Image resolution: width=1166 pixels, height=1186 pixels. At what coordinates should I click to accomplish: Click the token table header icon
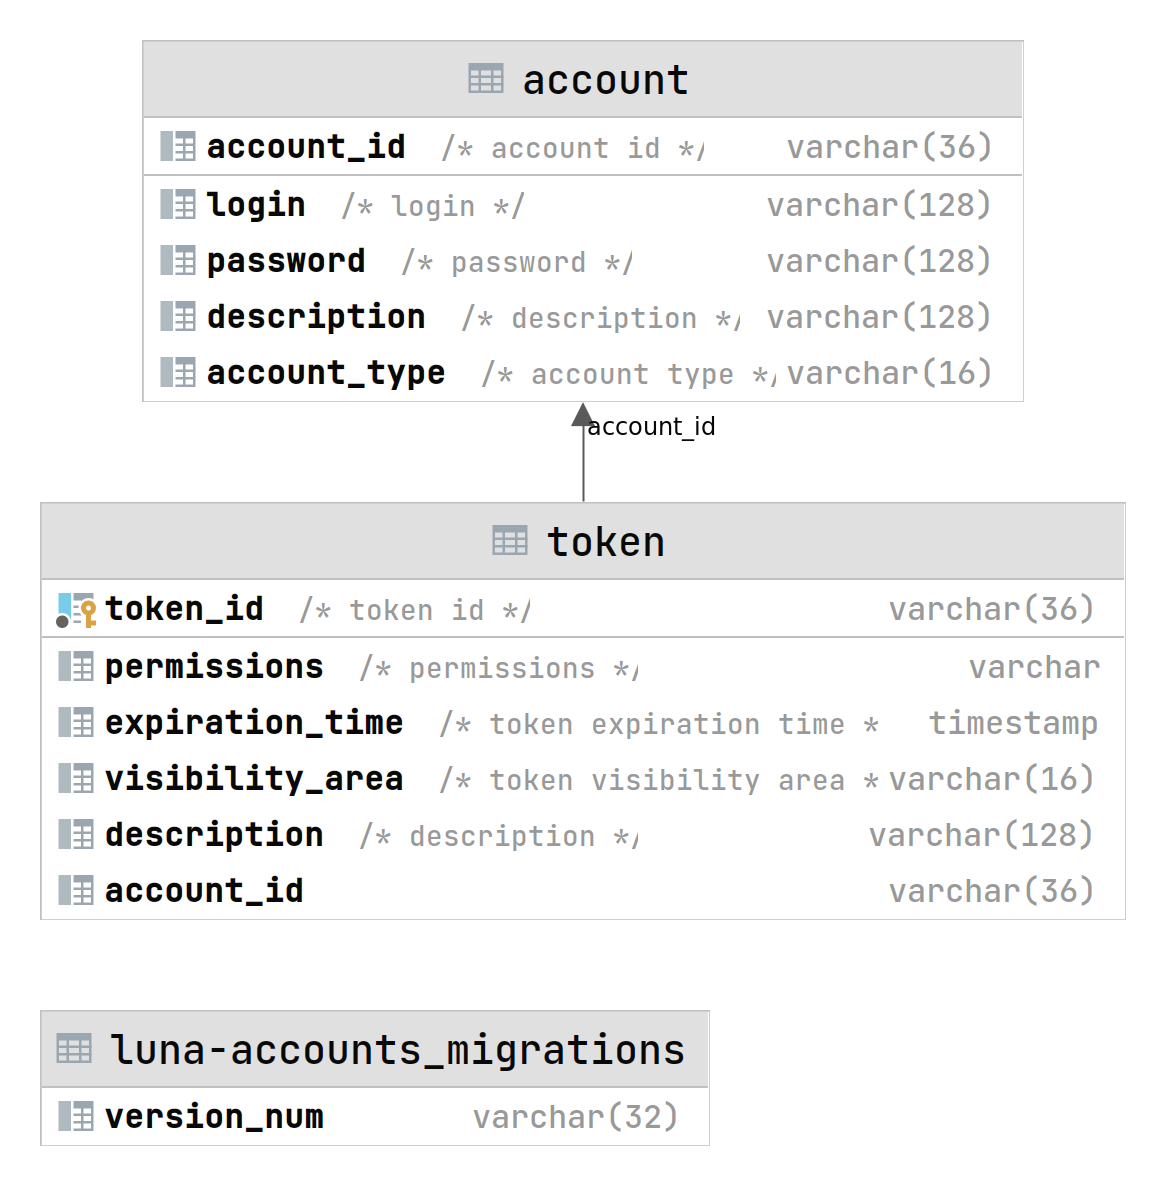[510, 541]
